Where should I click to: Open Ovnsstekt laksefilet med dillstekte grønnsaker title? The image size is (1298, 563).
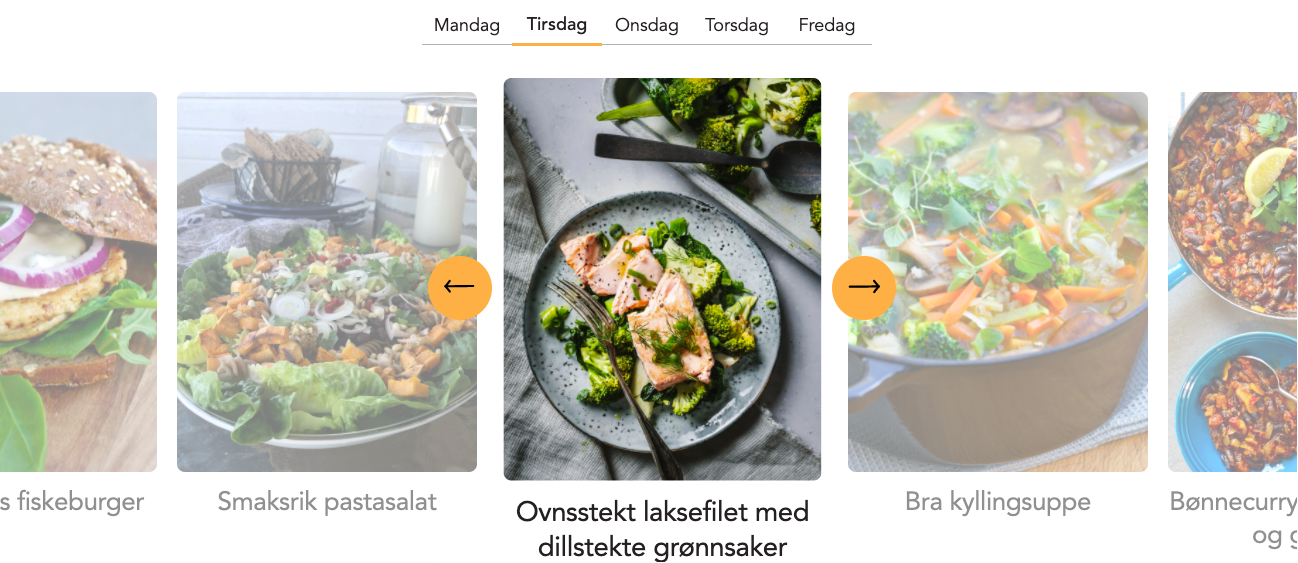(x=662, y=529)
